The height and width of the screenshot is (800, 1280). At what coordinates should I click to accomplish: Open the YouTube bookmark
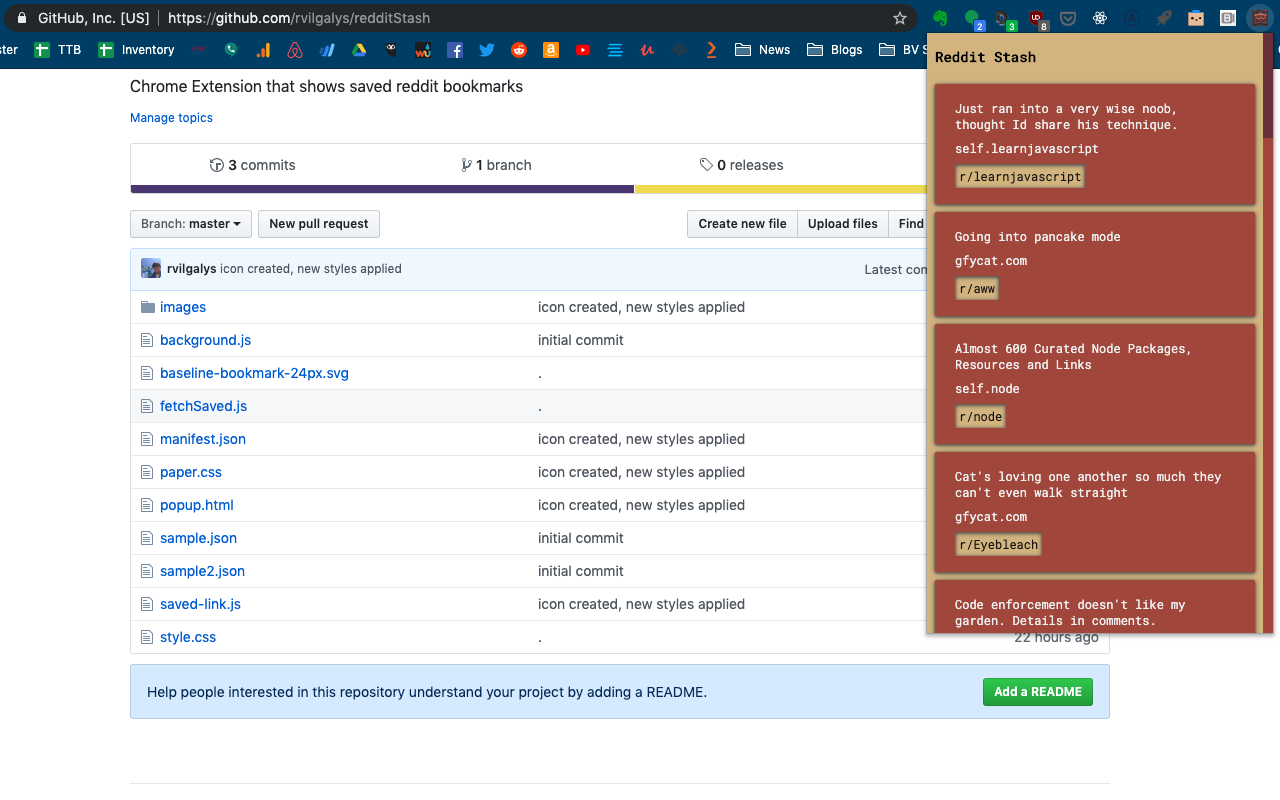point(583,50)
